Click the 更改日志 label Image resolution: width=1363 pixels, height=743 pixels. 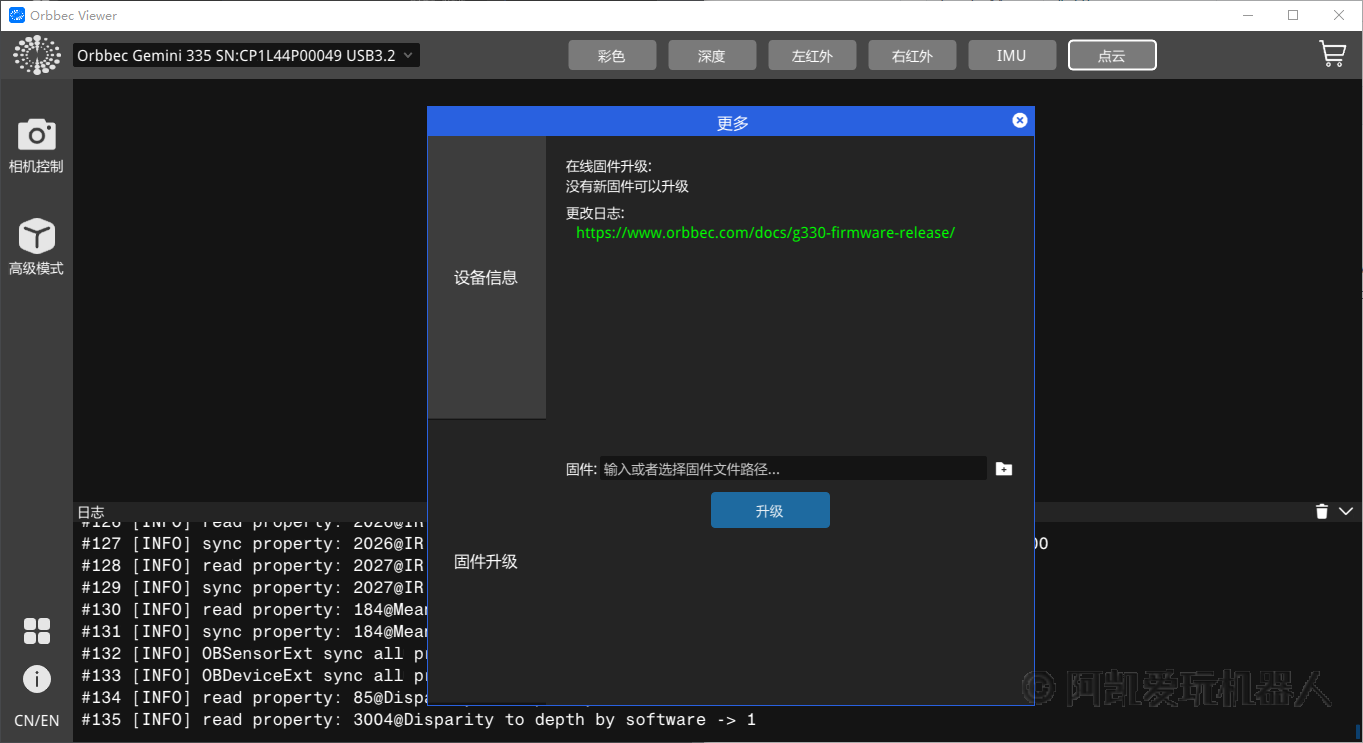click(x=595, y=214)
